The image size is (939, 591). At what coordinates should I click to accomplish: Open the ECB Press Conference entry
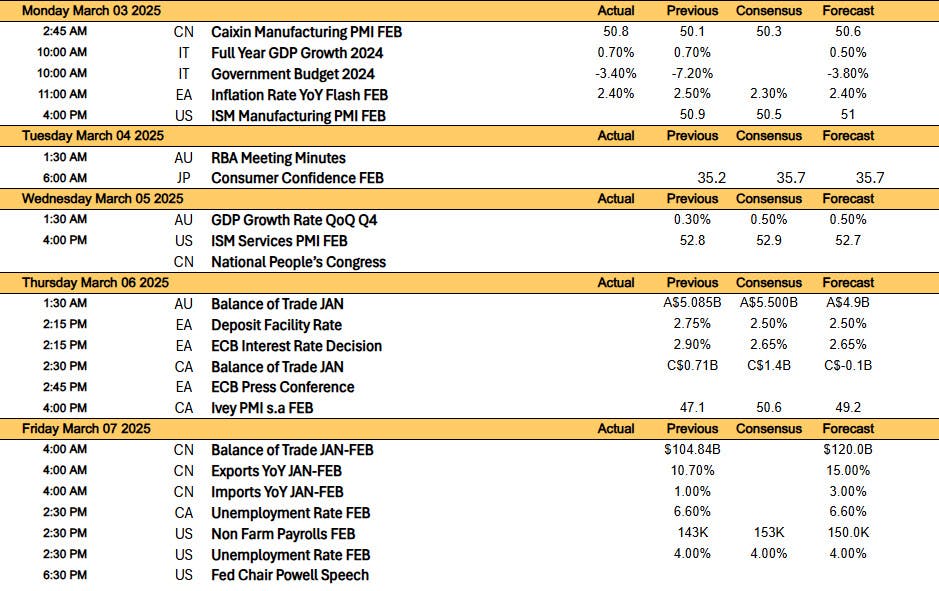click(283, 387)
